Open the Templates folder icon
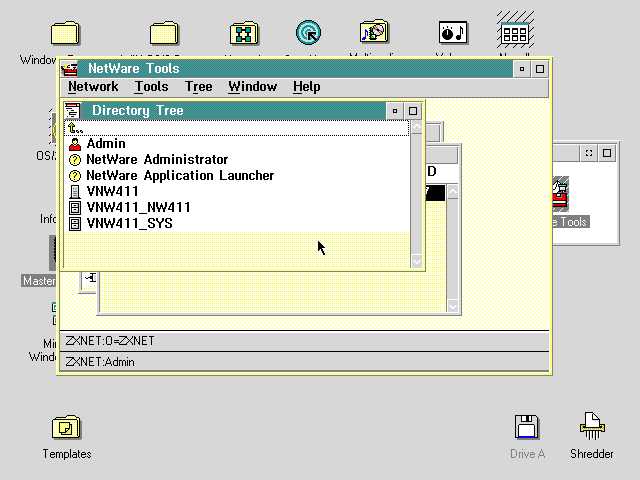 pyautogui.click(x=67, y=427)
